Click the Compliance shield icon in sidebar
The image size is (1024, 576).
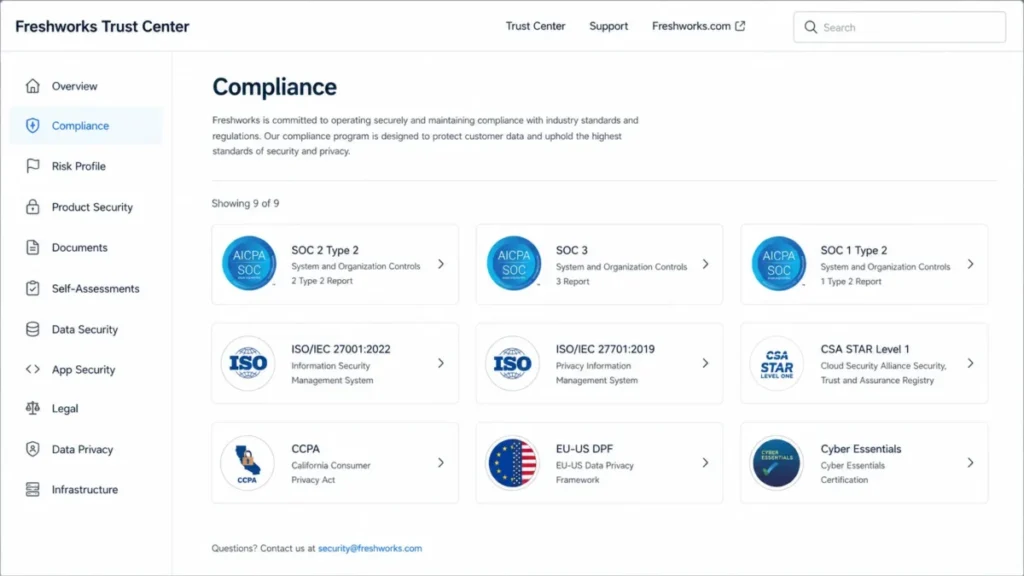point(33,125)
